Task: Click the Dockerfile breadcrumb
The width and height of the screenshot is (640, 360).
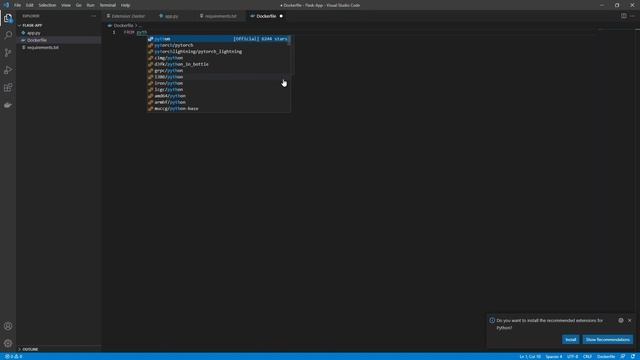Action: (x=123, y=25)
